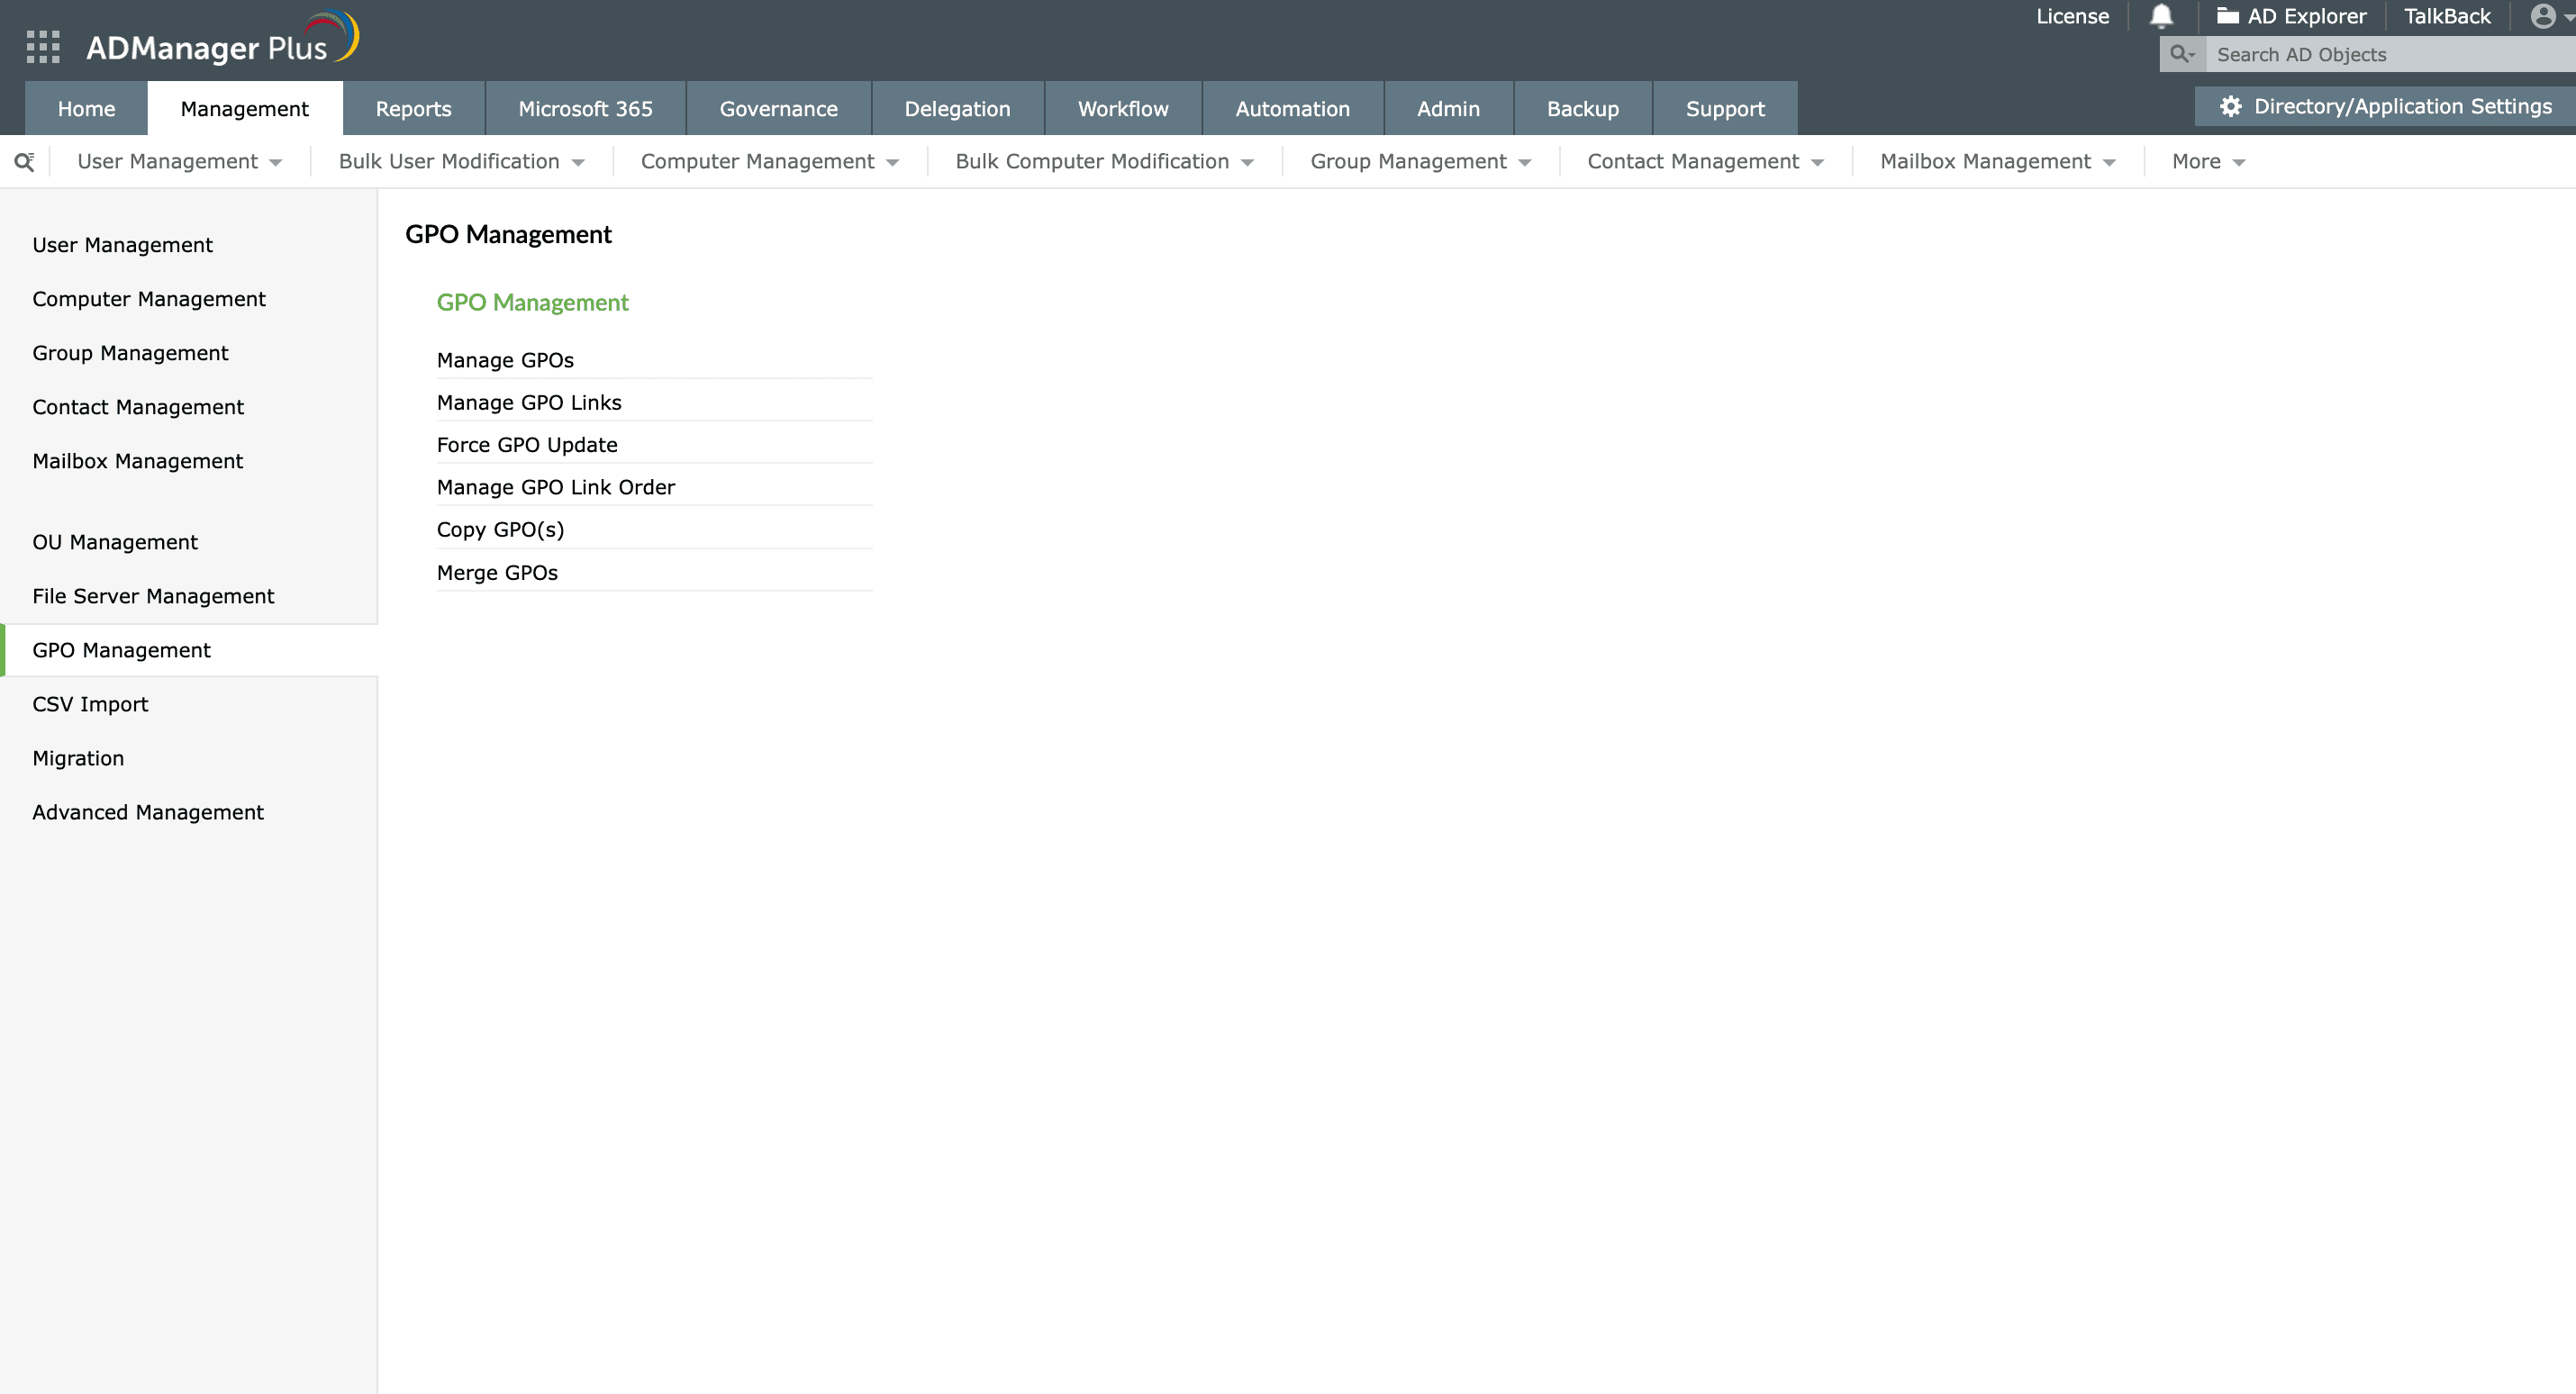This screenshot has width=2576, height=1394.
Task: Expand the Group Management dropdown
Action: point(1420,162)
